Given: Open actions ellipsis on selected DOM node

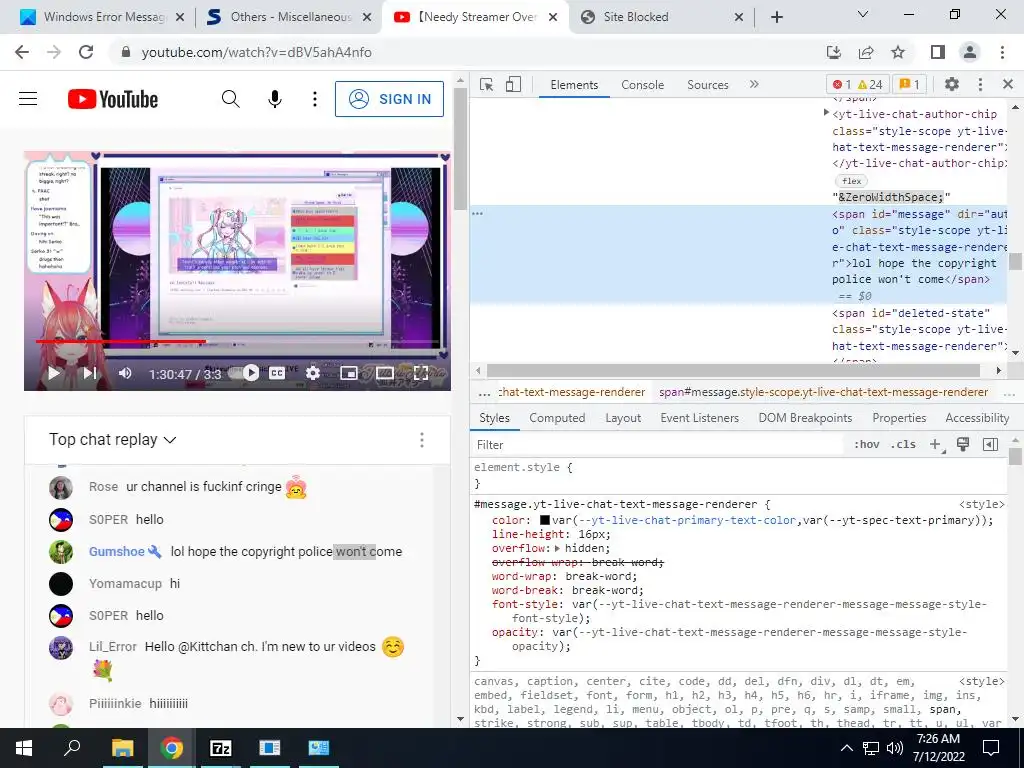Looking at the screenshot, I should click(x=477, y=214).
